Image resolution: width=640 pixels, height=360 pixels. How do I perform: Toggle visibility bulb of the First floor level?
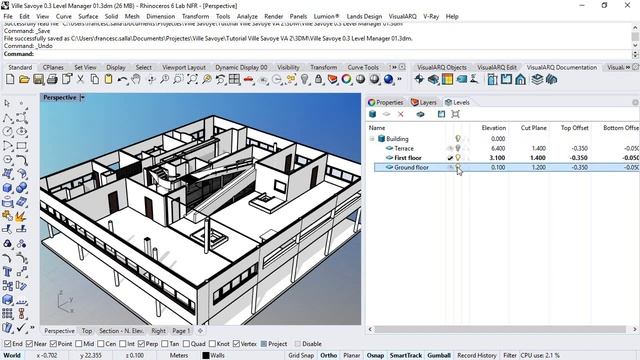(458, 158)
